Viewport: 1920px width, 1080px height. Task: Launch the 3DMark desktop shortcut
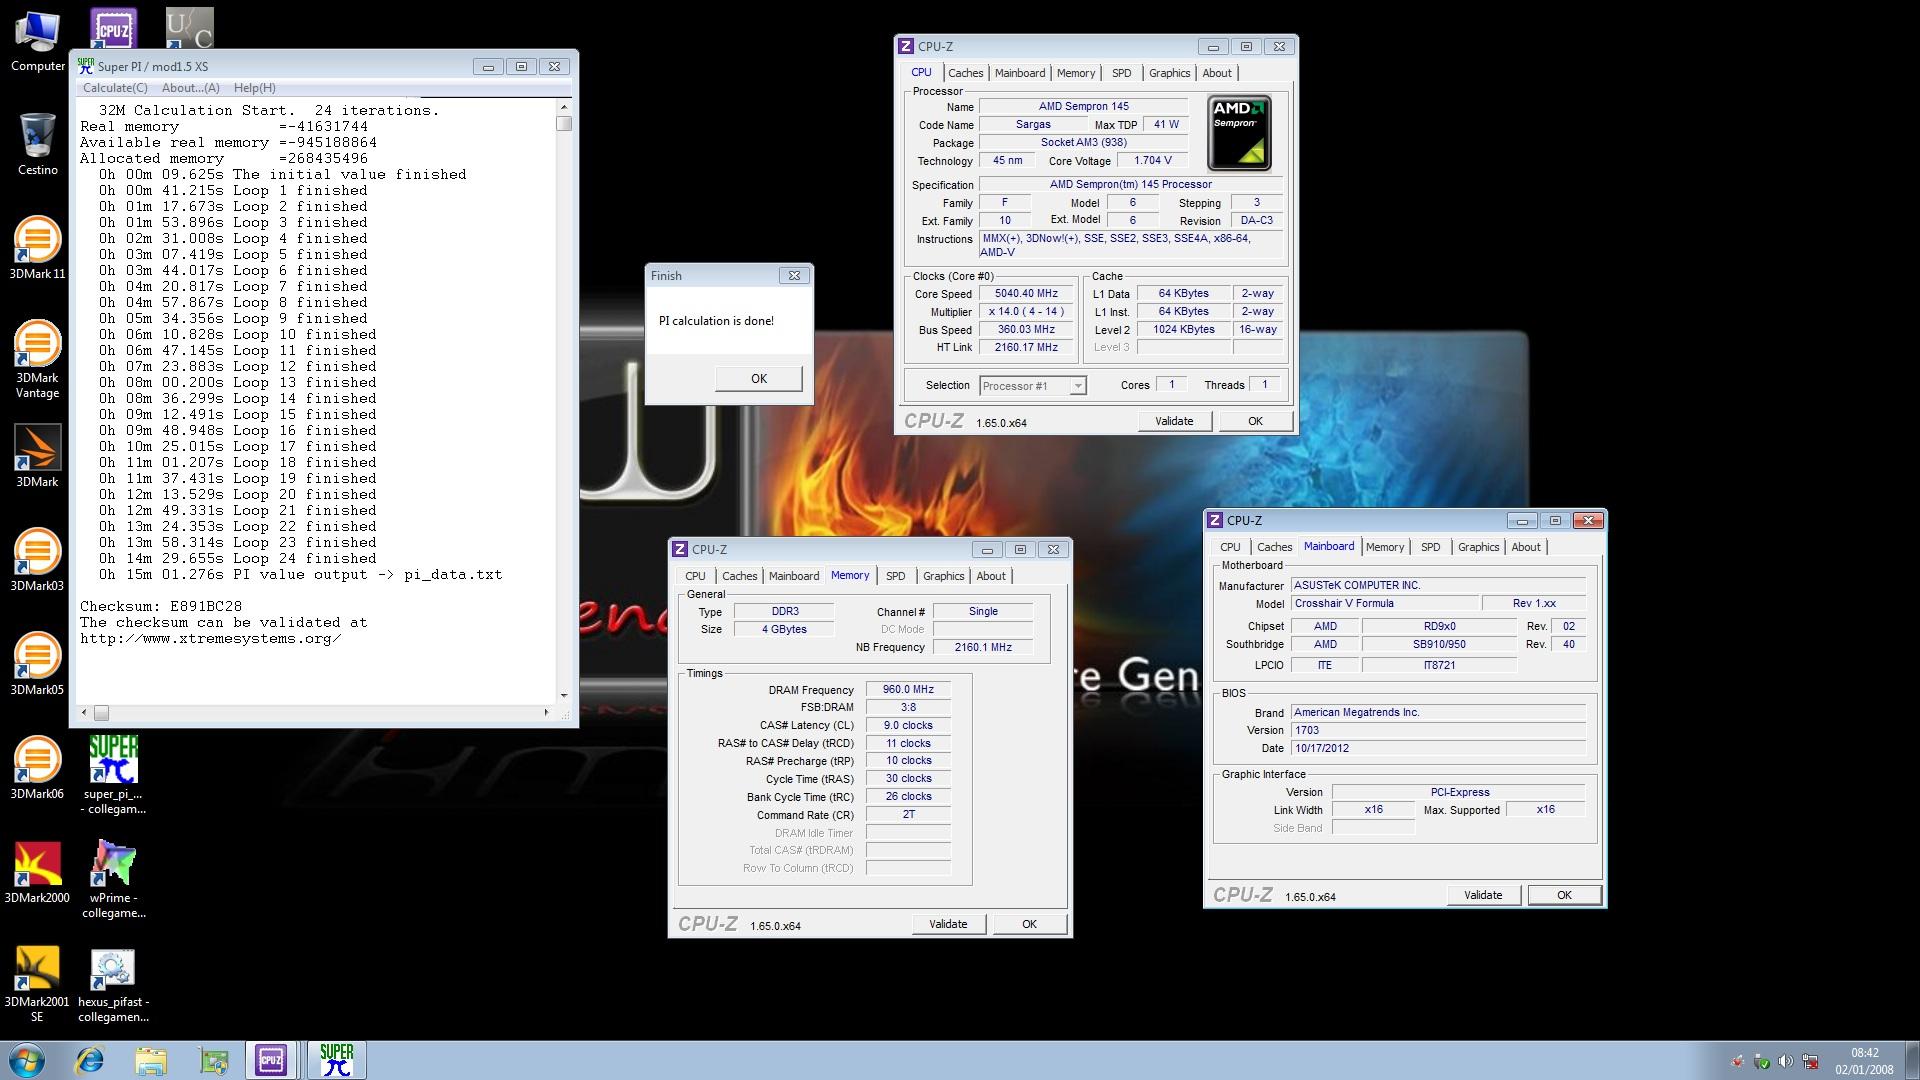pos(37,456)
